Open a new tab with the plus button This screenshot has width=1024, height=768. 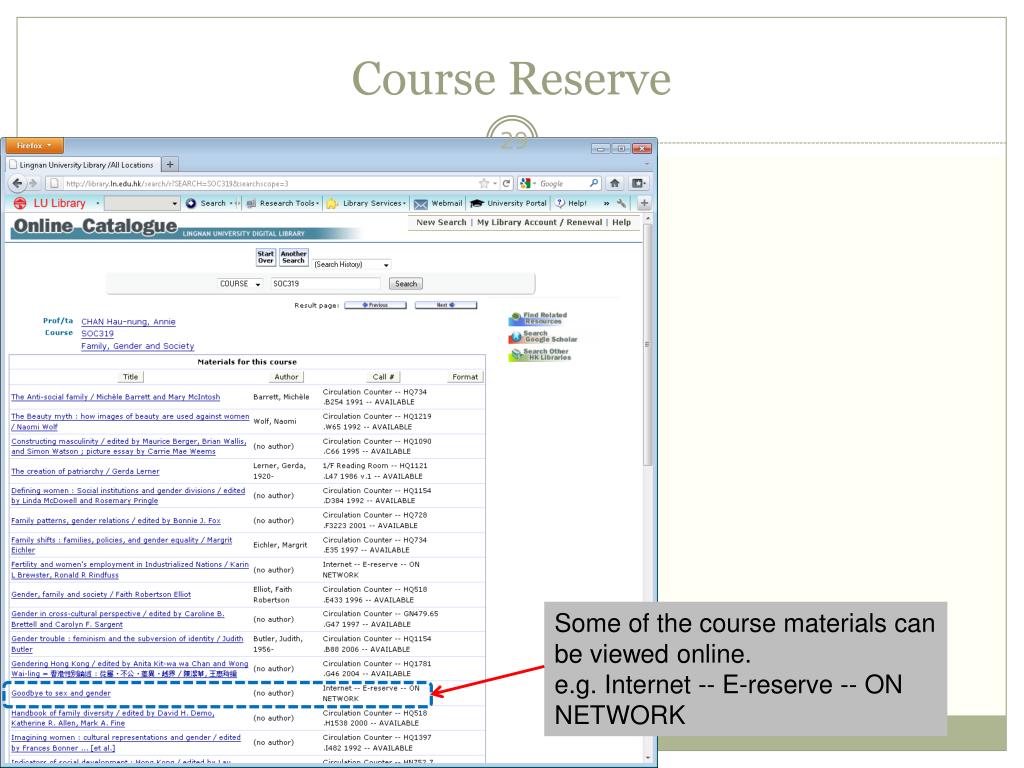[x=170, y=165]
